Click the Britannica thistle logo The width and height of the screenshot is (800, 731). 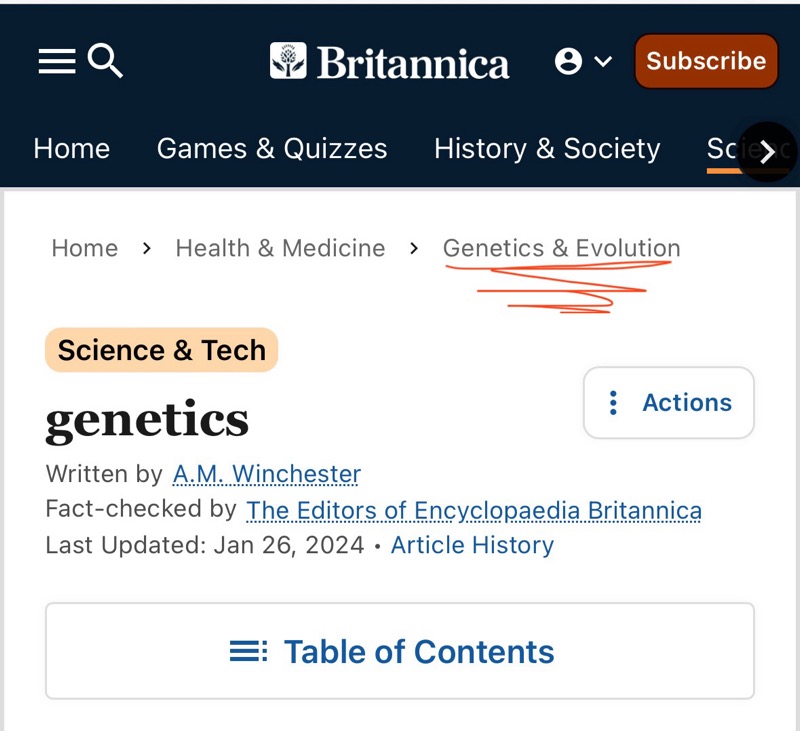(288, 62)
